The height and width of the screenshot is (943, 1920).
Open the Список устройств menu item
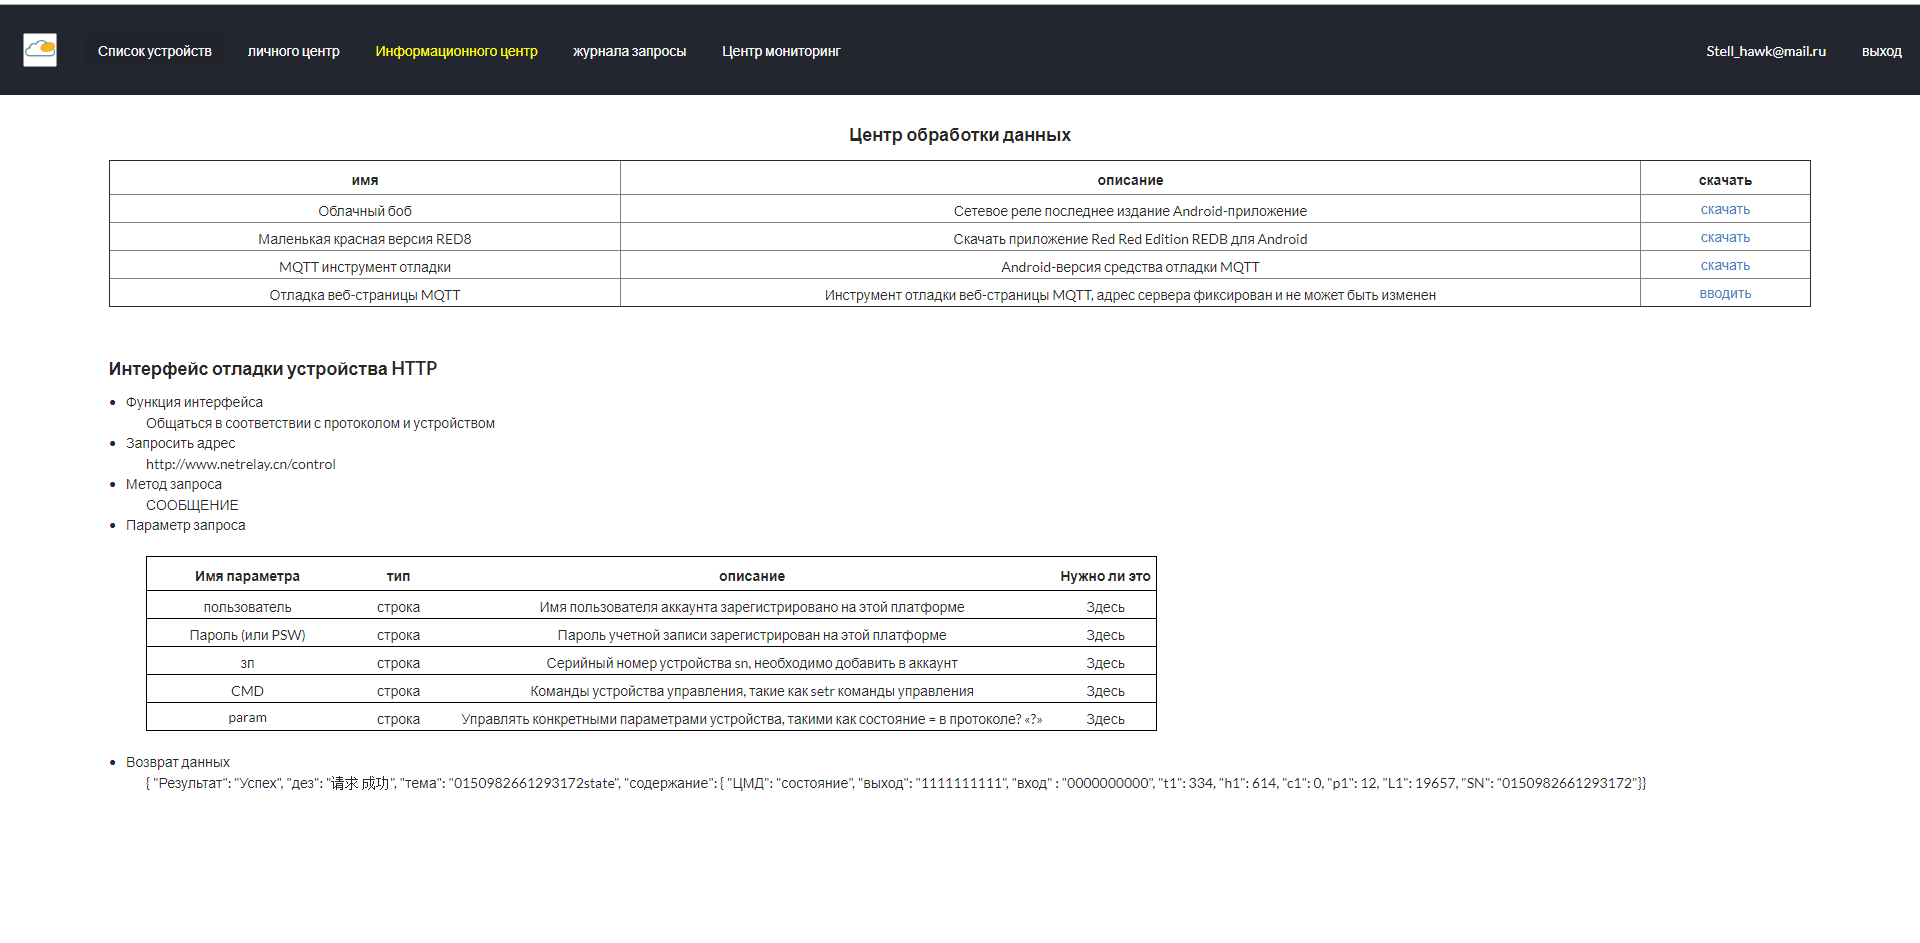click(154, 51)
